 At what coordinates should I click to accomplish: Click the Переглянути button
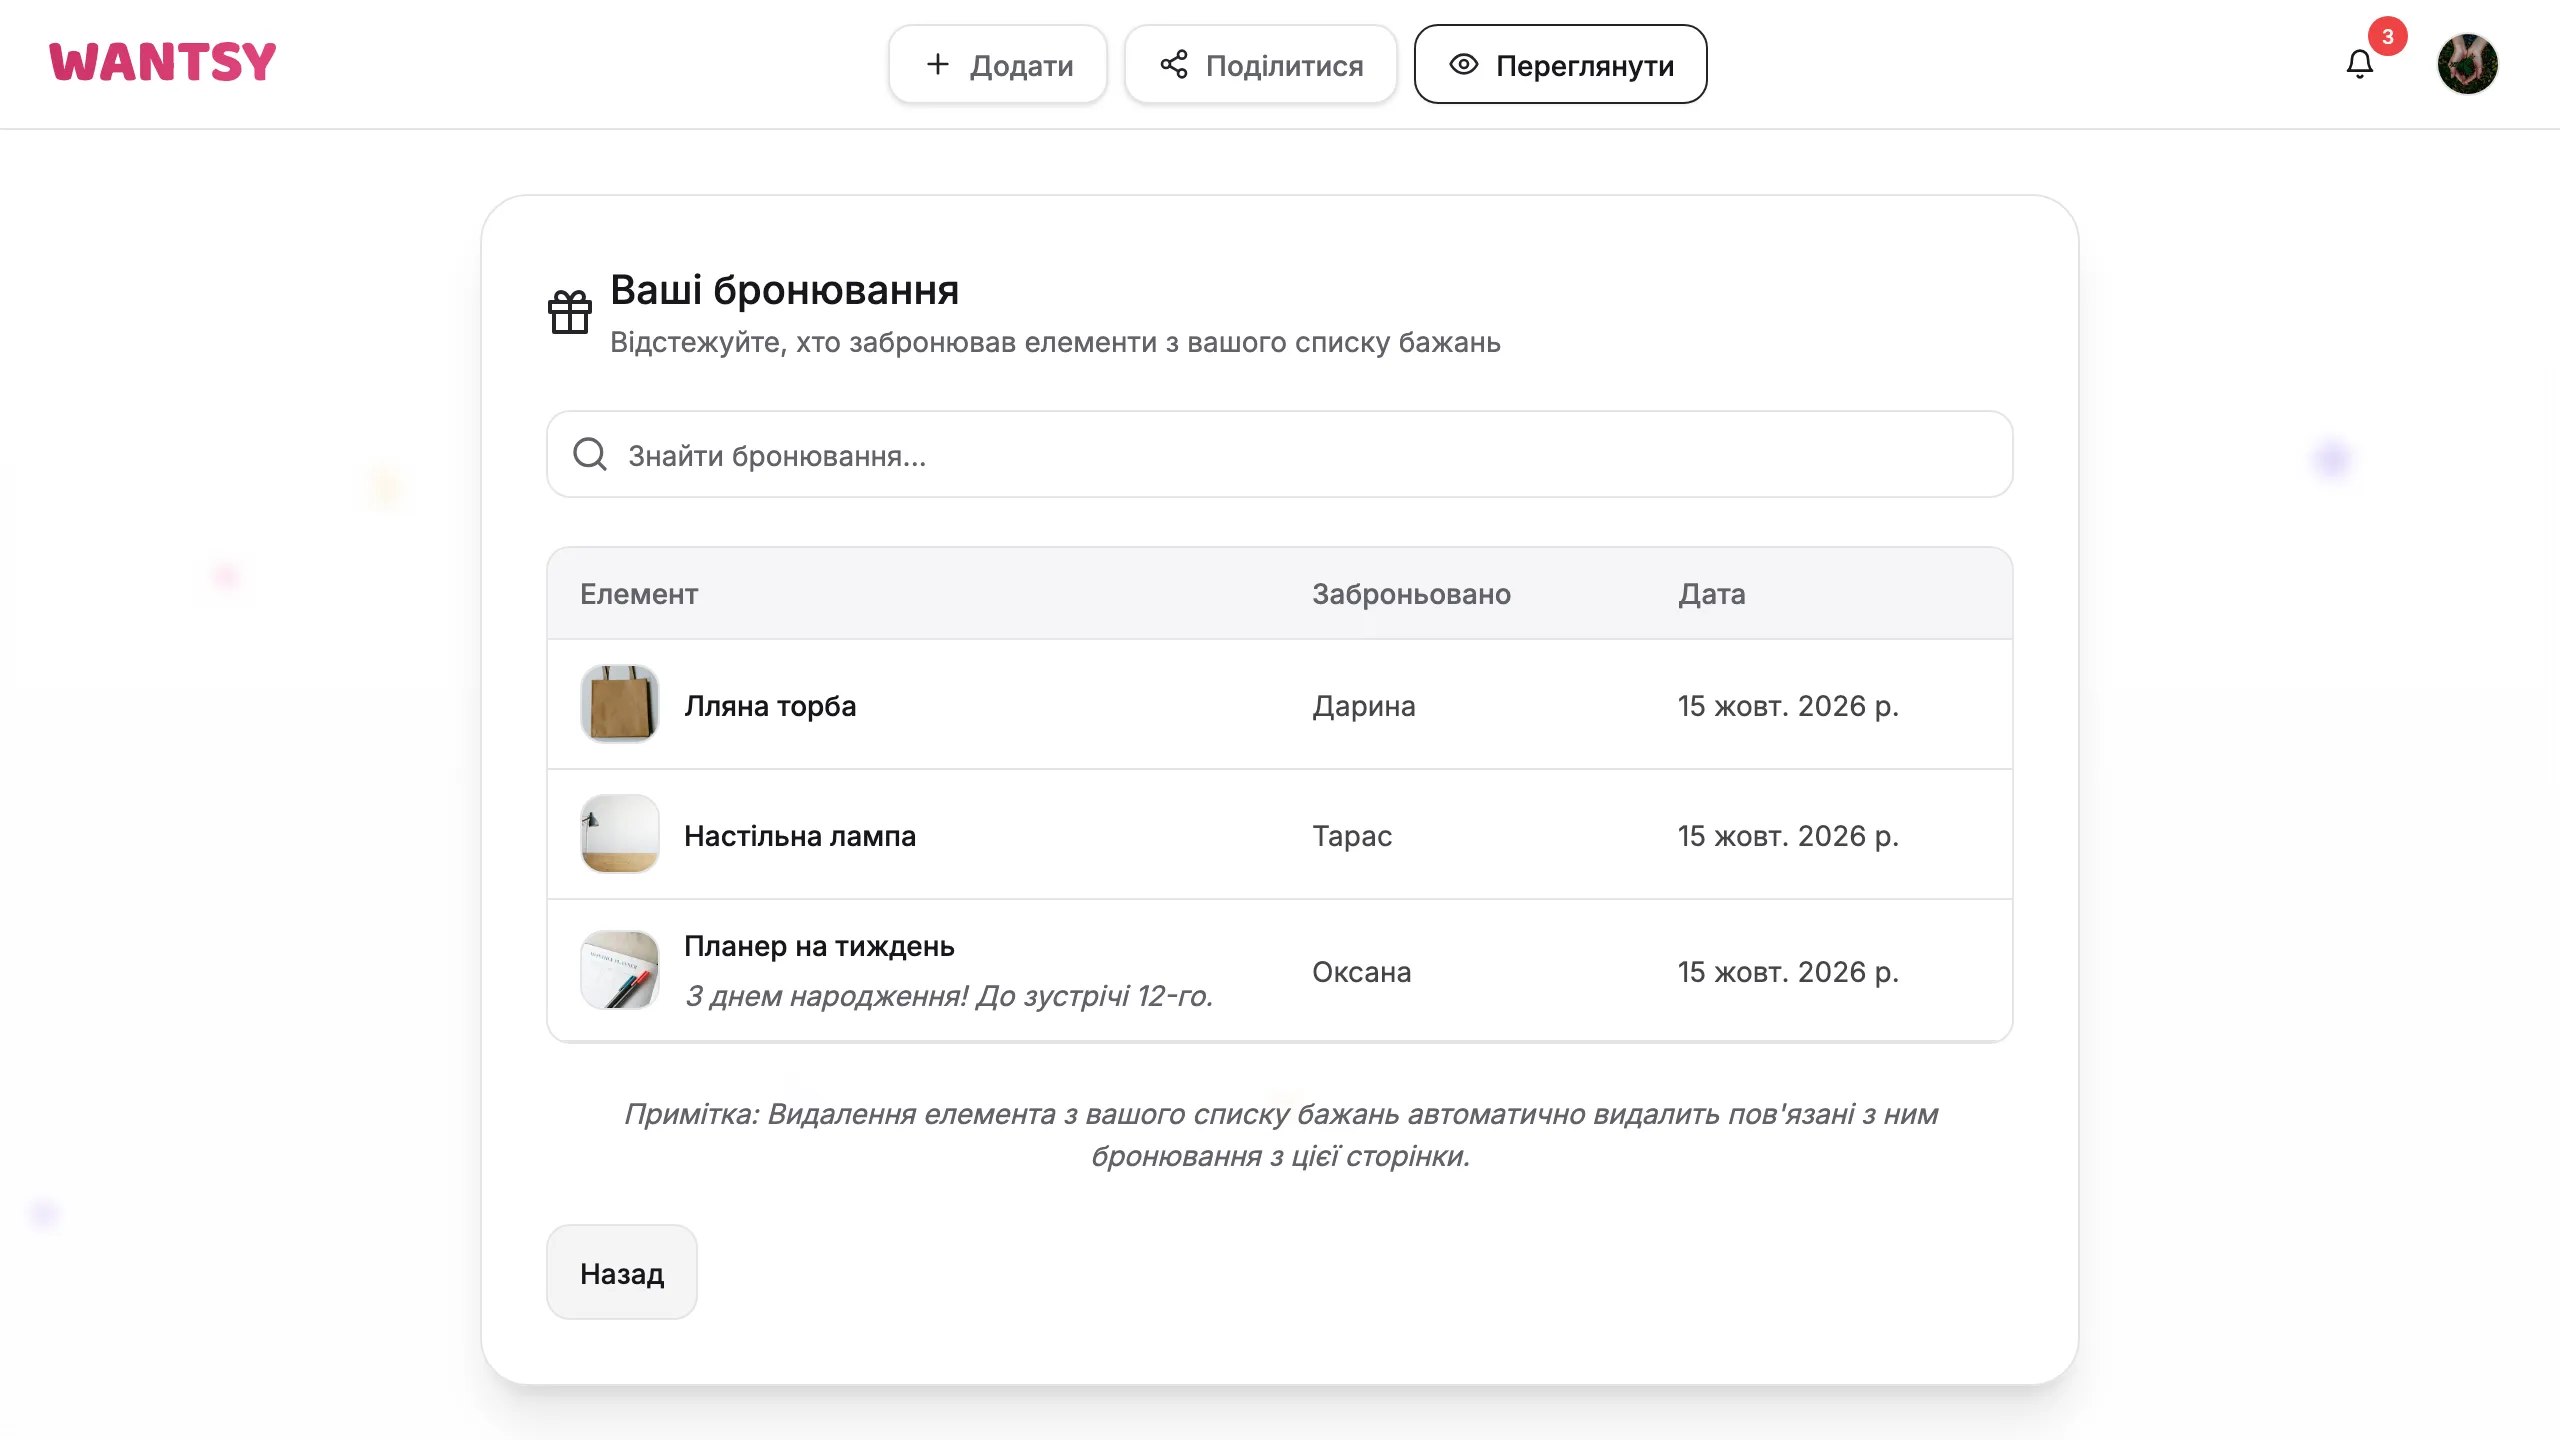(1560, 64)
